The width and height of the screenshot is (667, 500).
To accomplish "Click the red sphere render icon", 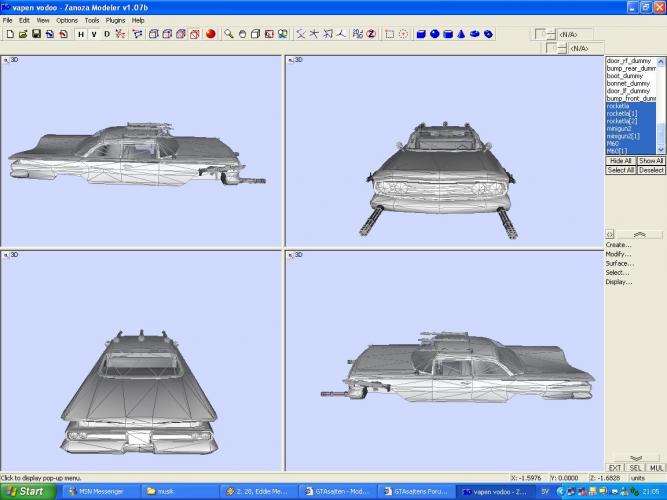I will (211, 33).
